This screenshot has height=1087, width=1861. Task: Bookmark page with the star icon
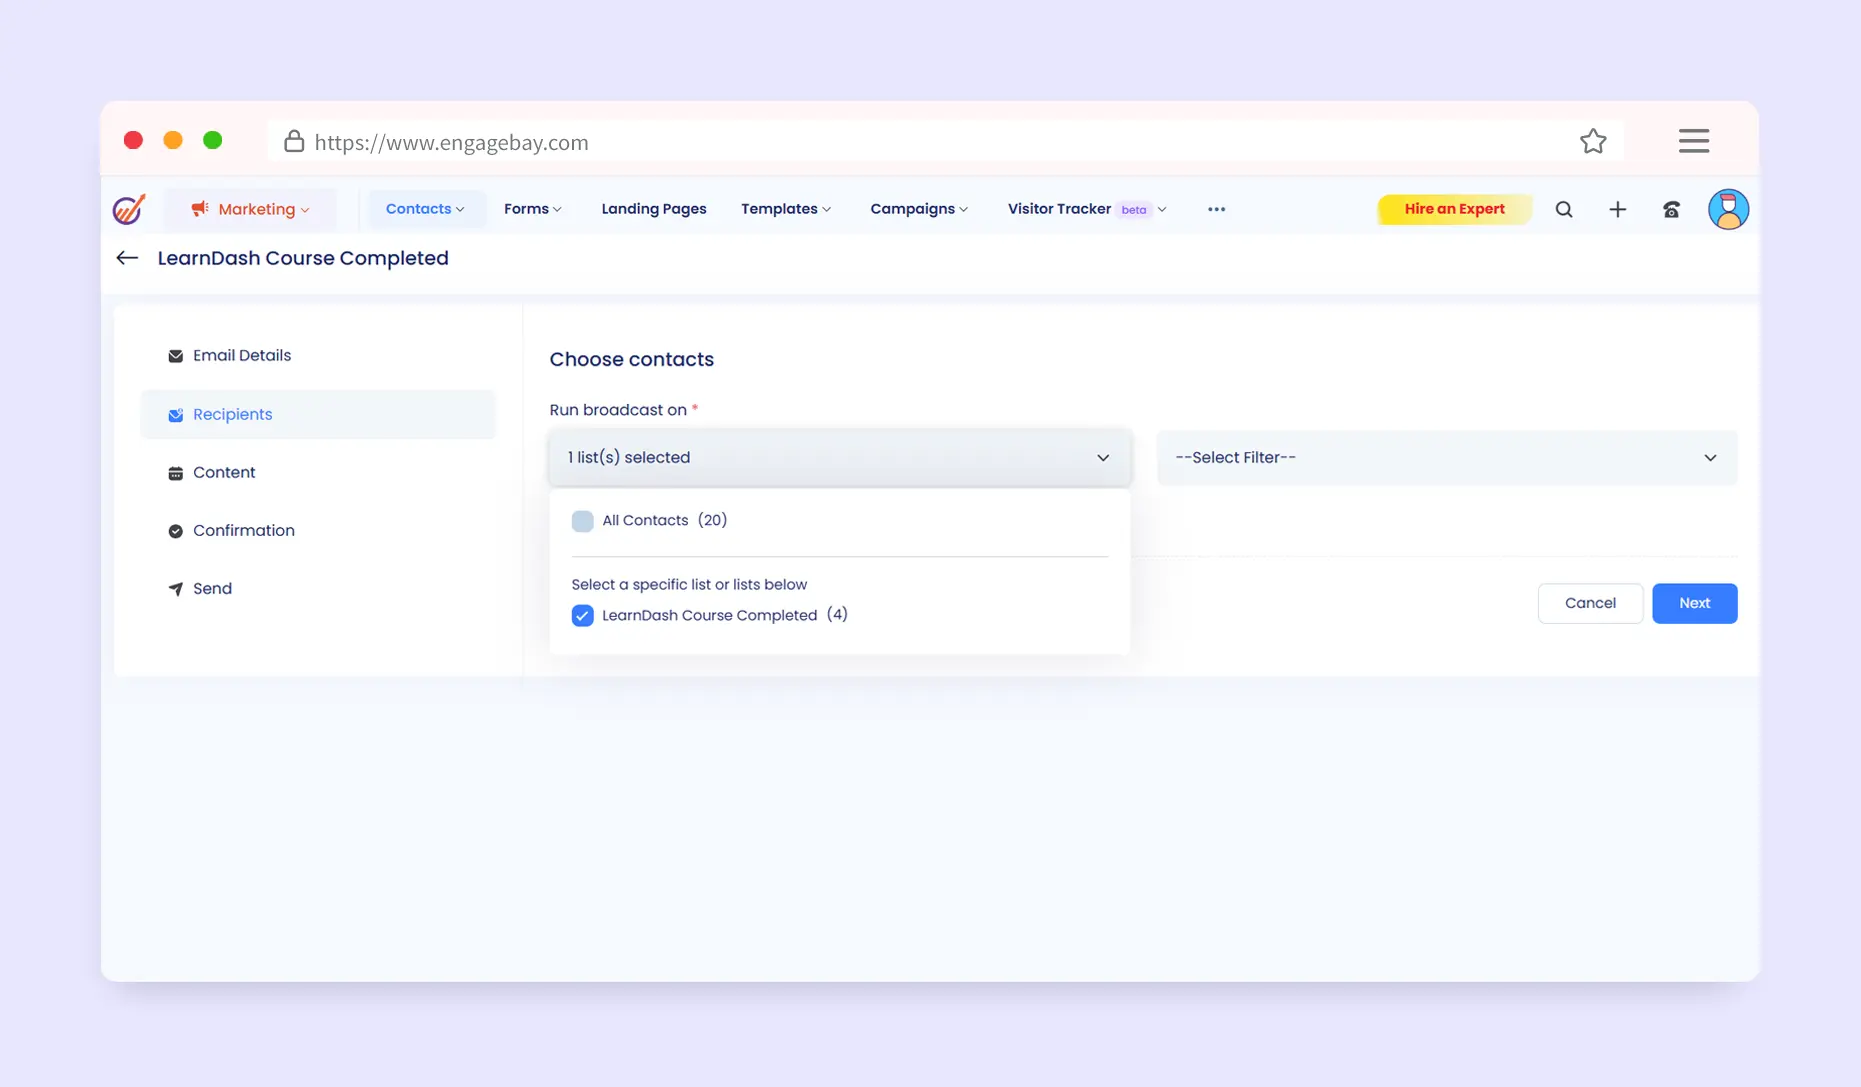coord(1593,142)
